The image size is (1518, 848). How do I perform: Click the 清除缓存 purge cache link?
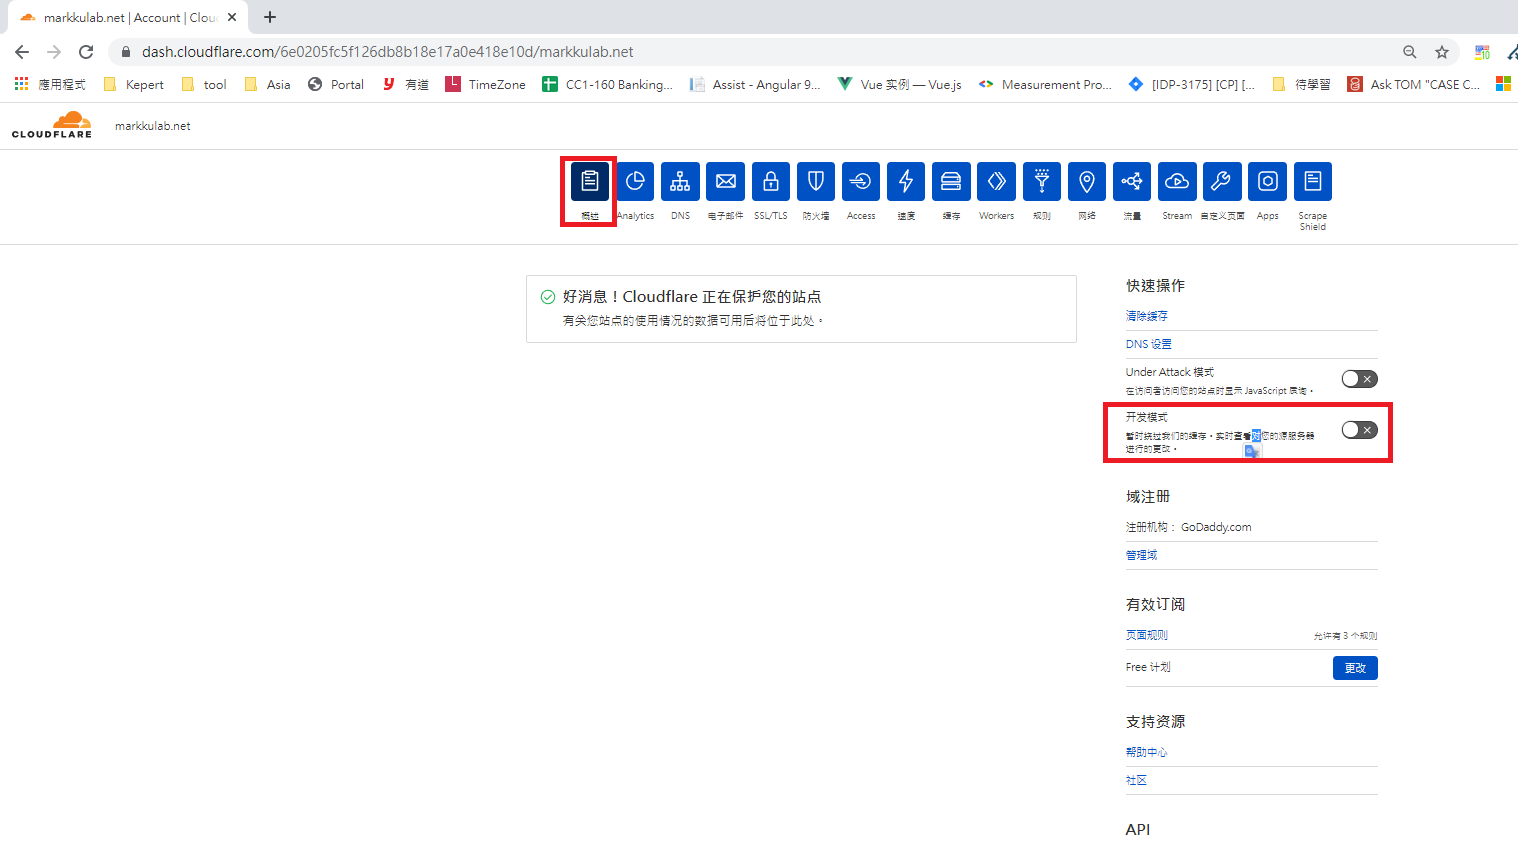tap(1146, 316)
